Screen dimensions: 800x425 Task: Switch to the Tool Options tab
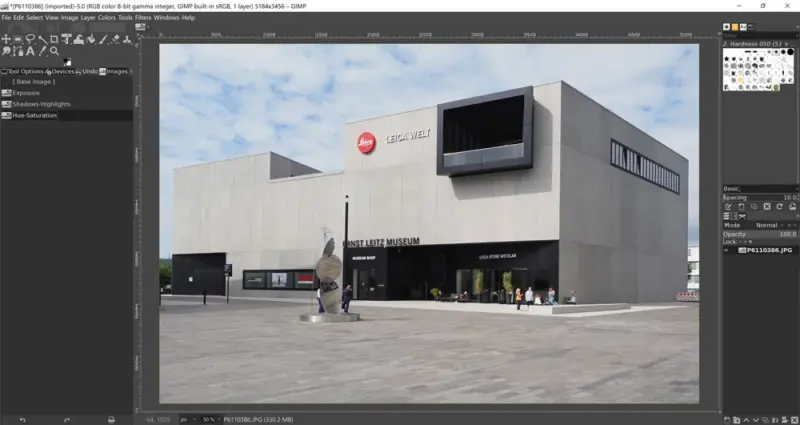click(24, 71)
